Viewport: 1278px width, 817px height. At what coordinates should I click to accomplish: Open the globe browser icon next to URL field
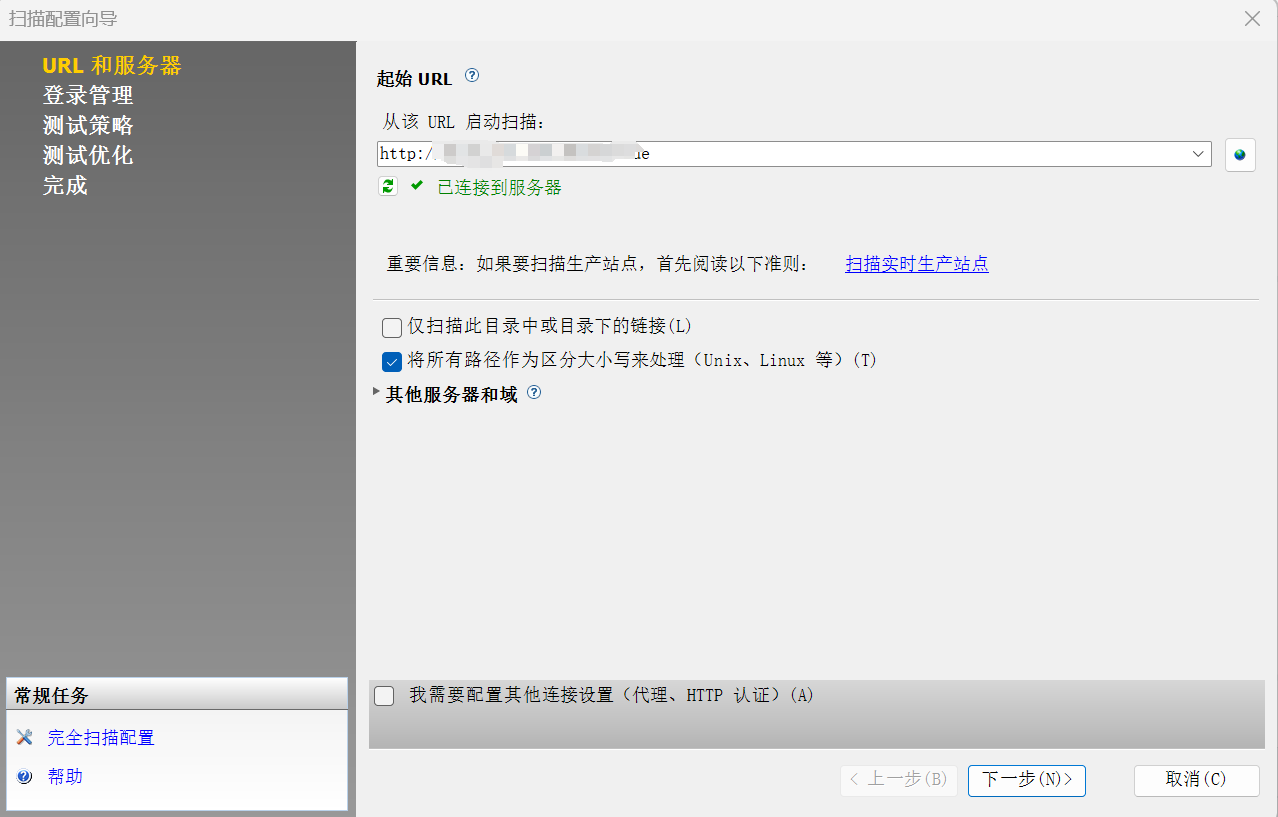coord(1240,155)
